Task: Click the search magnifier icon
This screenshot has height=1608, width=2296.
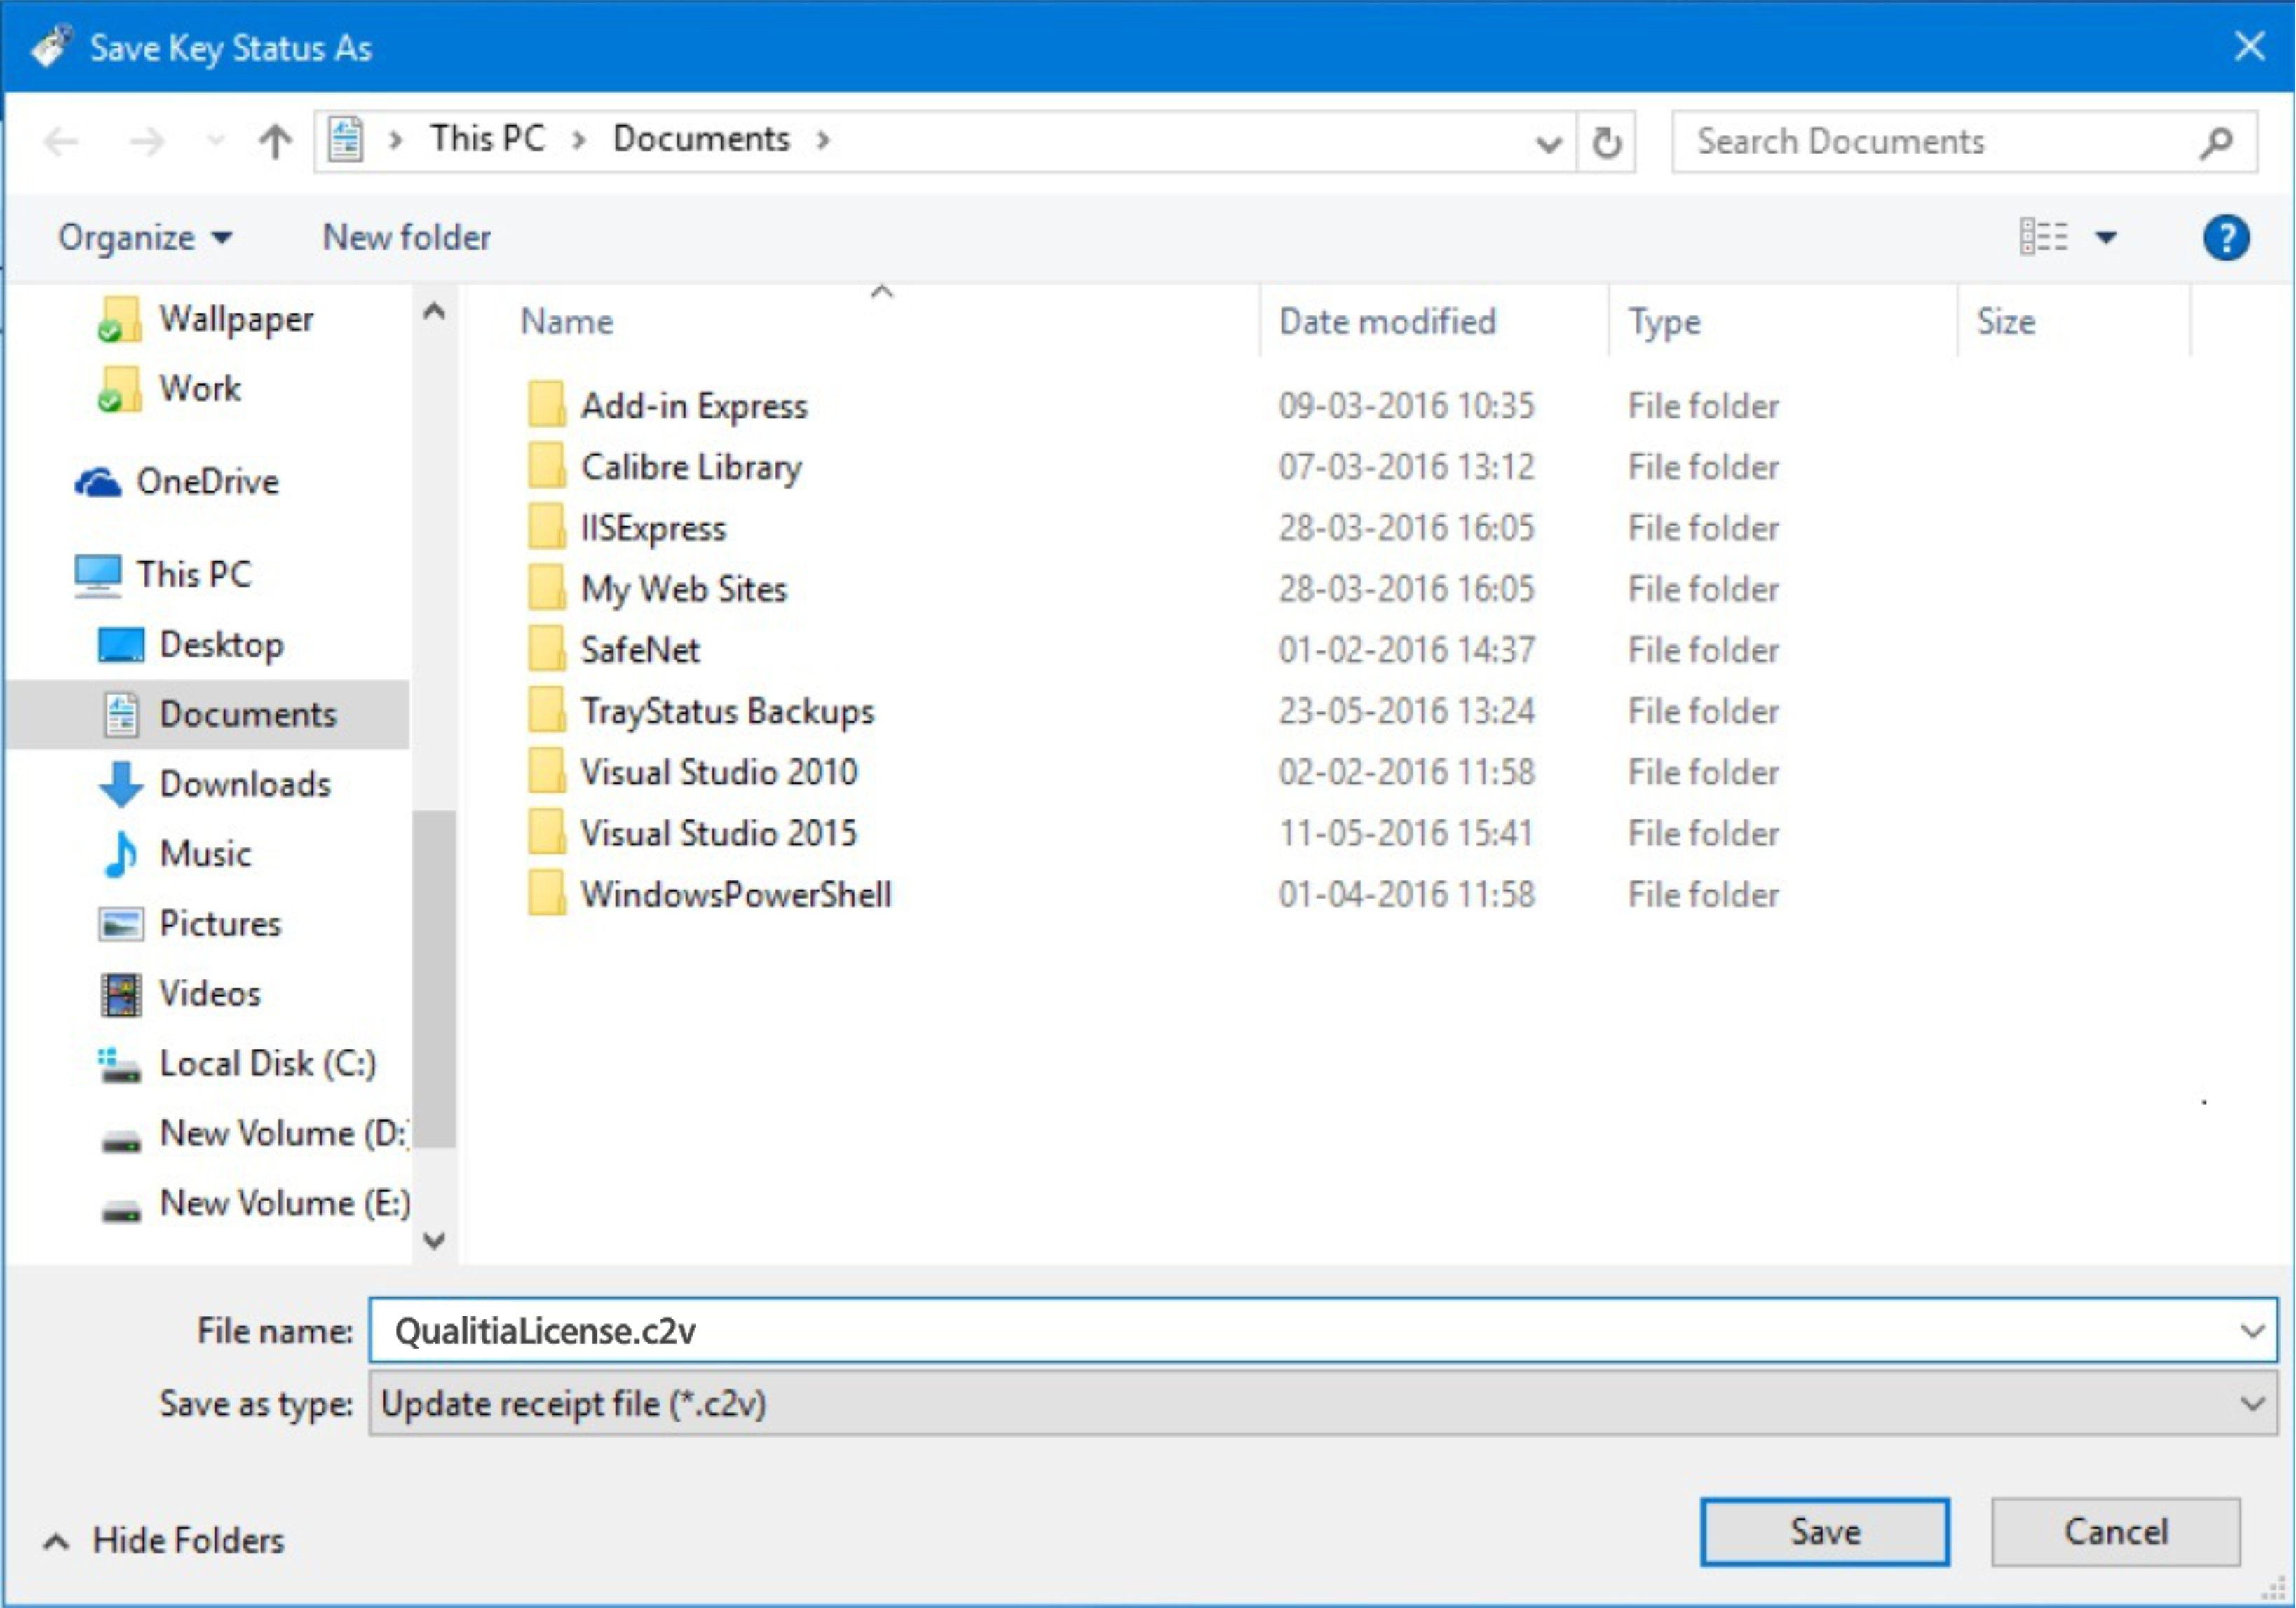Action: coord(2216,142)
